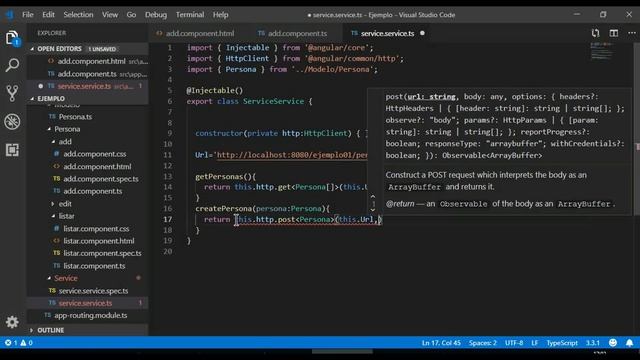The image size is (640, 360).
Task: Select language mode TypeScript in status bar
Action: point(562,342)
